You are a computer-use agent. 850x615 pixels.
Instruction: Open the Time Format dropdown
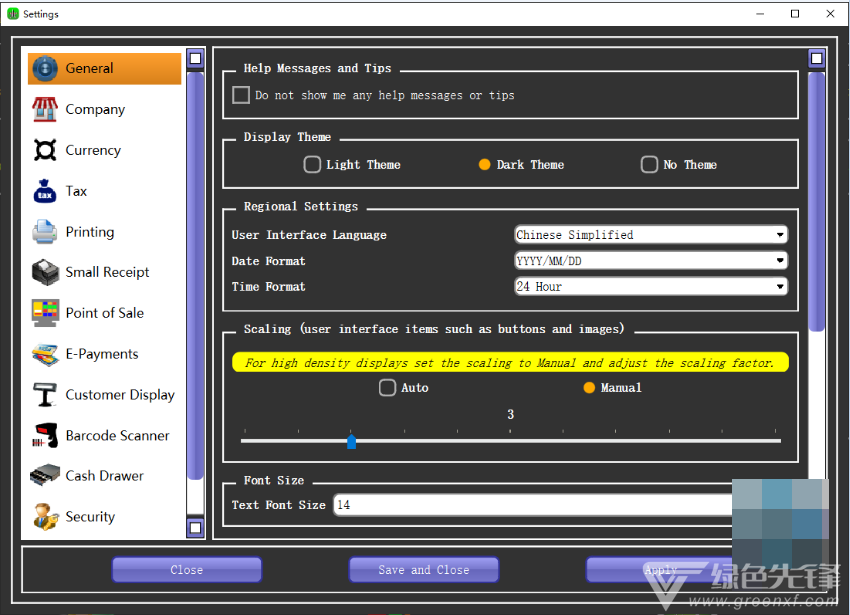pos(651,286)
